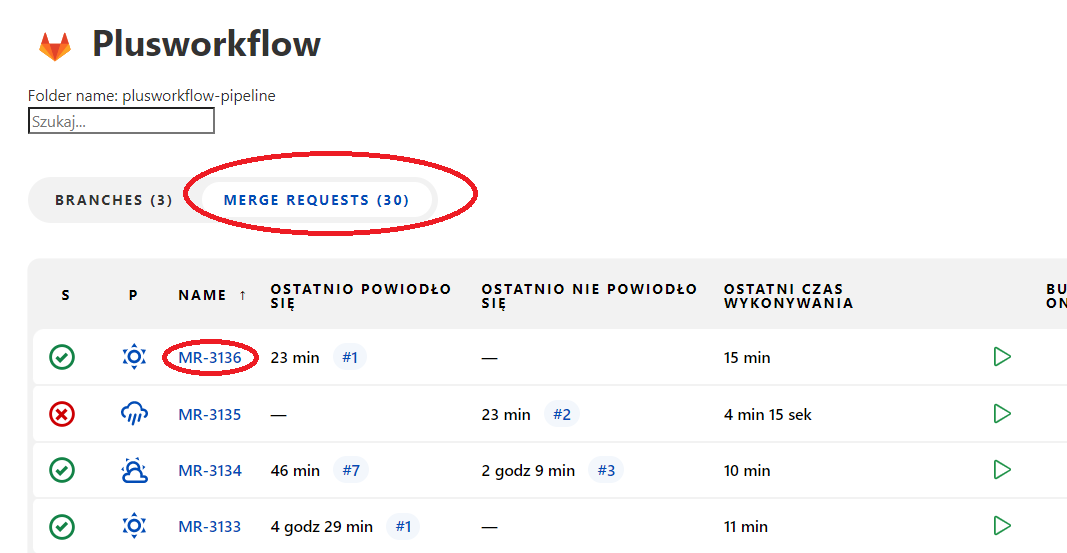Click the partly cloudy weather icon for MR-3134

point(134,470)
